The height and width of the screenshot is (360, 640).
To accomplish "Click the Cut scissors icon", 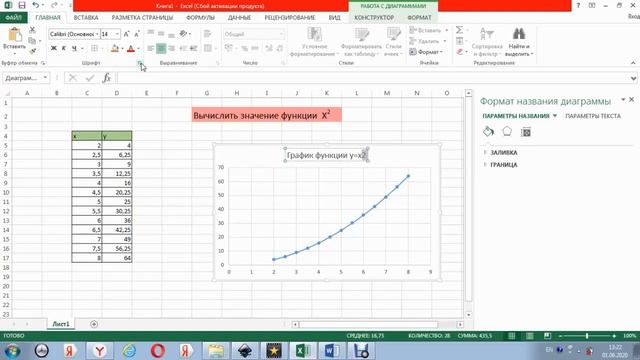I will 32,30.
